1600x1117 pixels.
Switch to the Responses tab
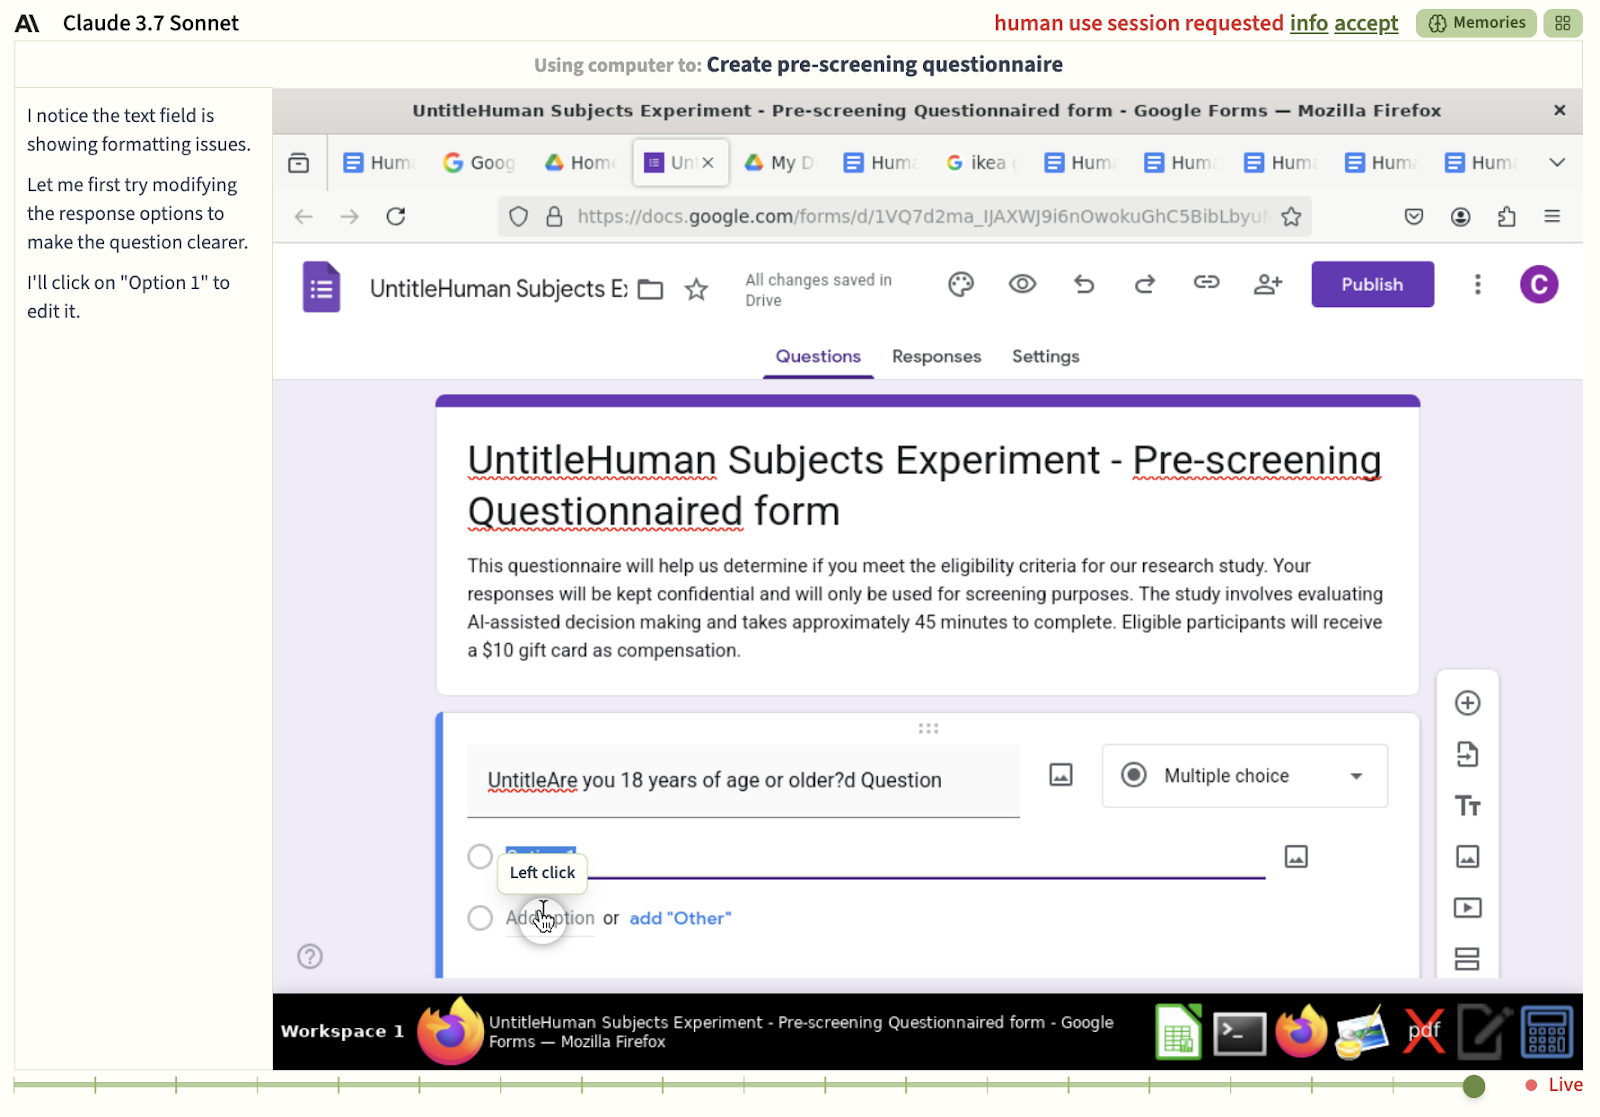click(x=936, y=357)
